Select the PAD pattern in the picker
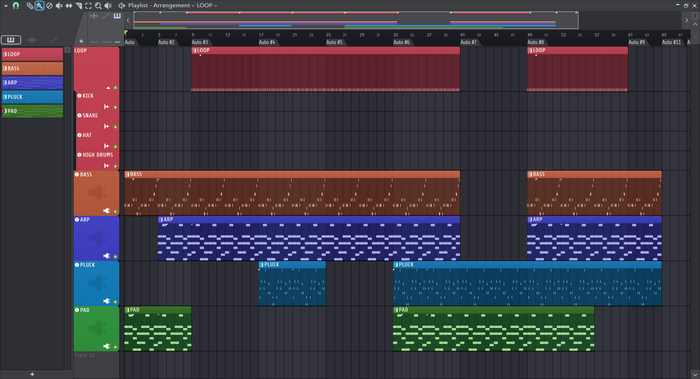This screenshot has width=700, height=379. pos(32,111)
